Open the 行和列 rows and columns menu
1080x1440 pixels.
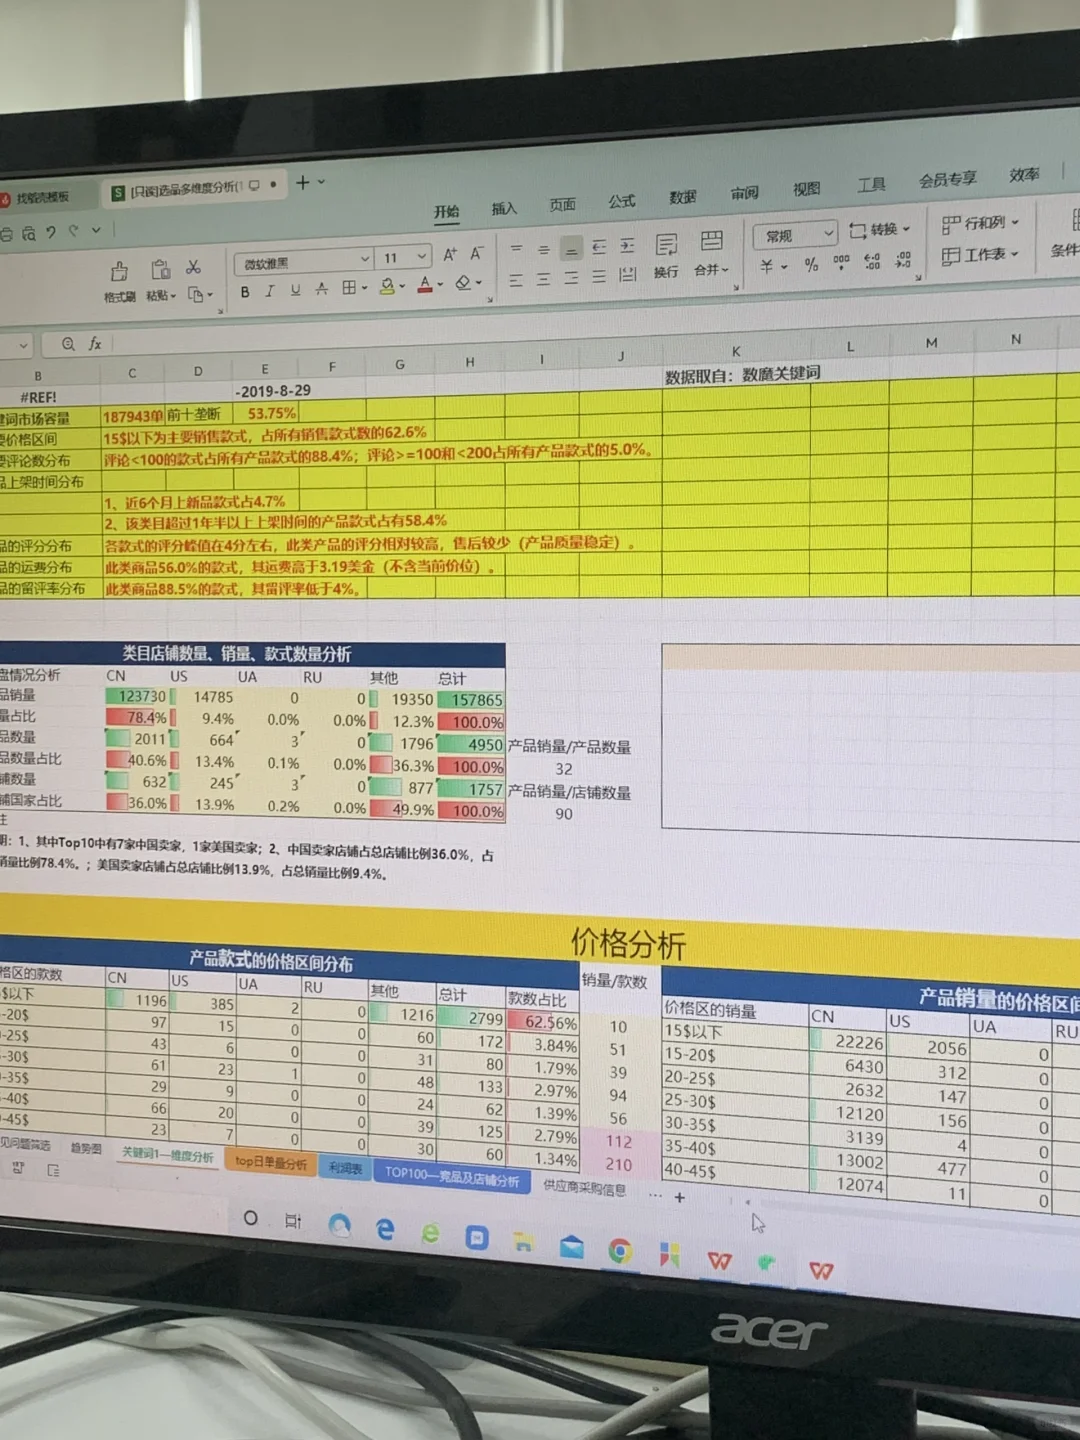pyautogui.click(x=979, y=223)
